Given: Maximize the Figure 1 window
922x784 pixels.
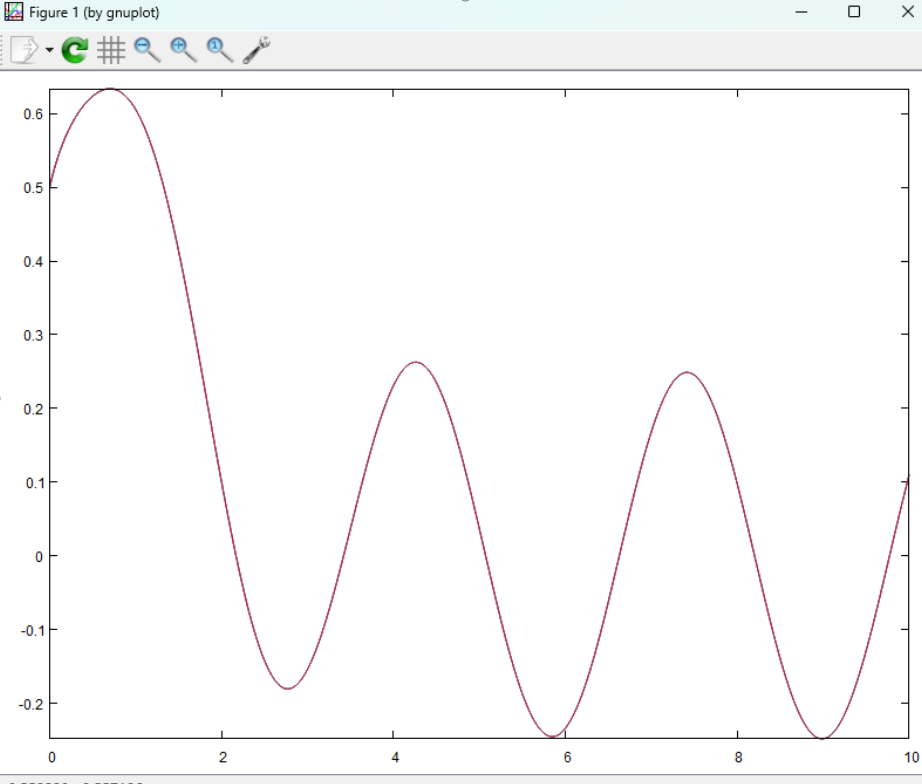Looking at the screenshot, I should 854,12.
